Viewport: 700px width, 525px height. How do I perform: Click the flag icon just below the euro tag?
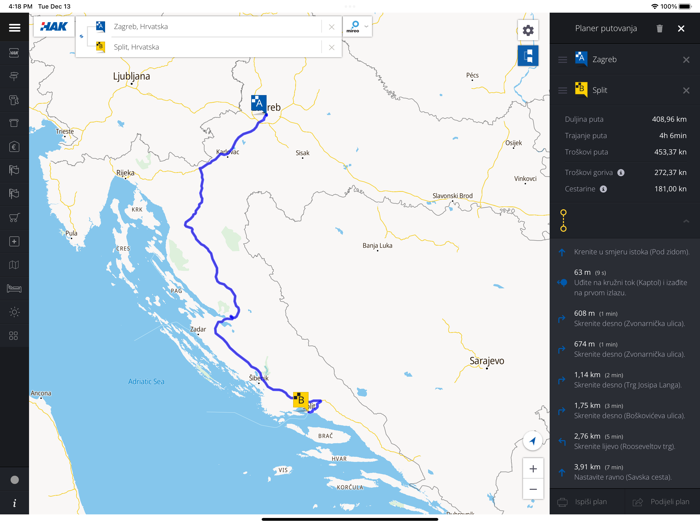point(14,170)
